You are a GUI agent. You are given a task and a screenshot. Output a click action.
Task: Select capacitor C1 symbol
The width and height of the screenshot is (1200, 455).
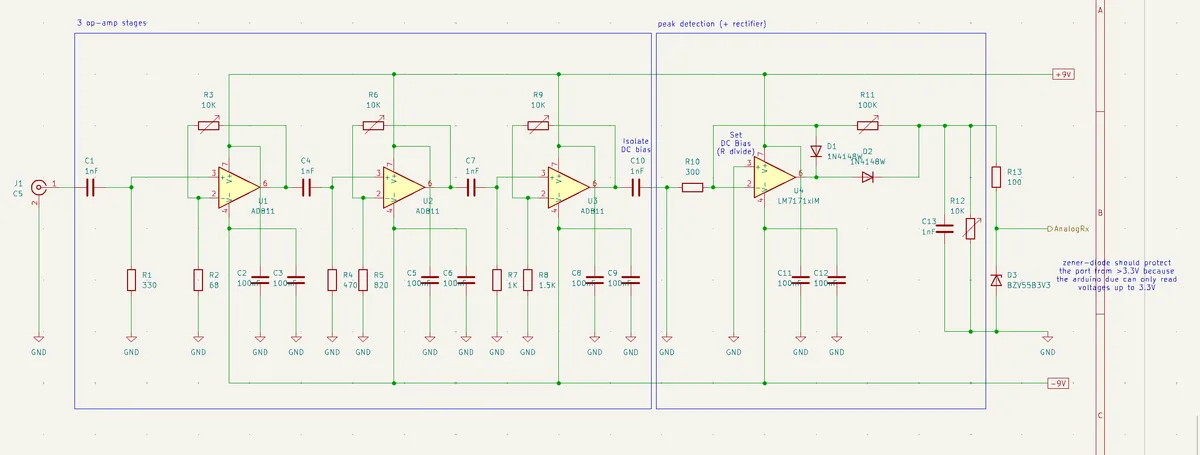[x=89, y=186]
